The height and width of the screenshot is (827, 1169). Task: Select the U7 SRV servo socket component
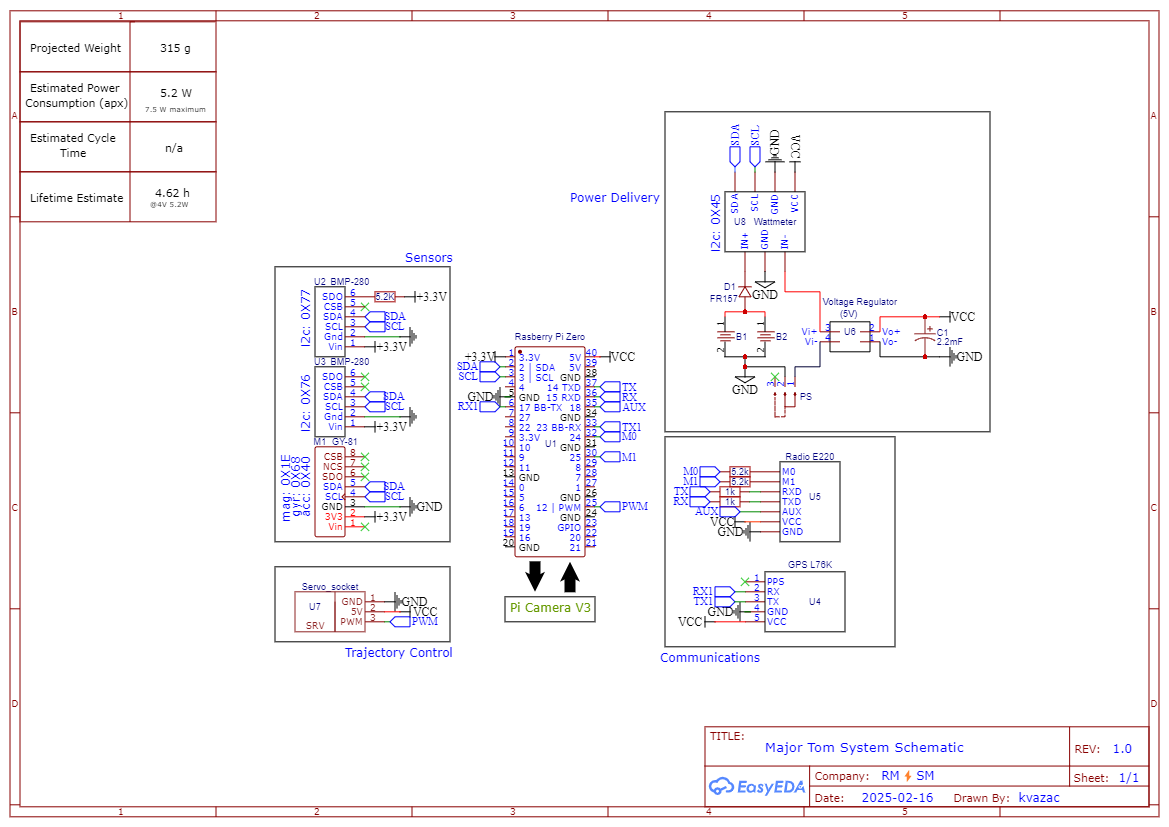click(x=330, y=611)
